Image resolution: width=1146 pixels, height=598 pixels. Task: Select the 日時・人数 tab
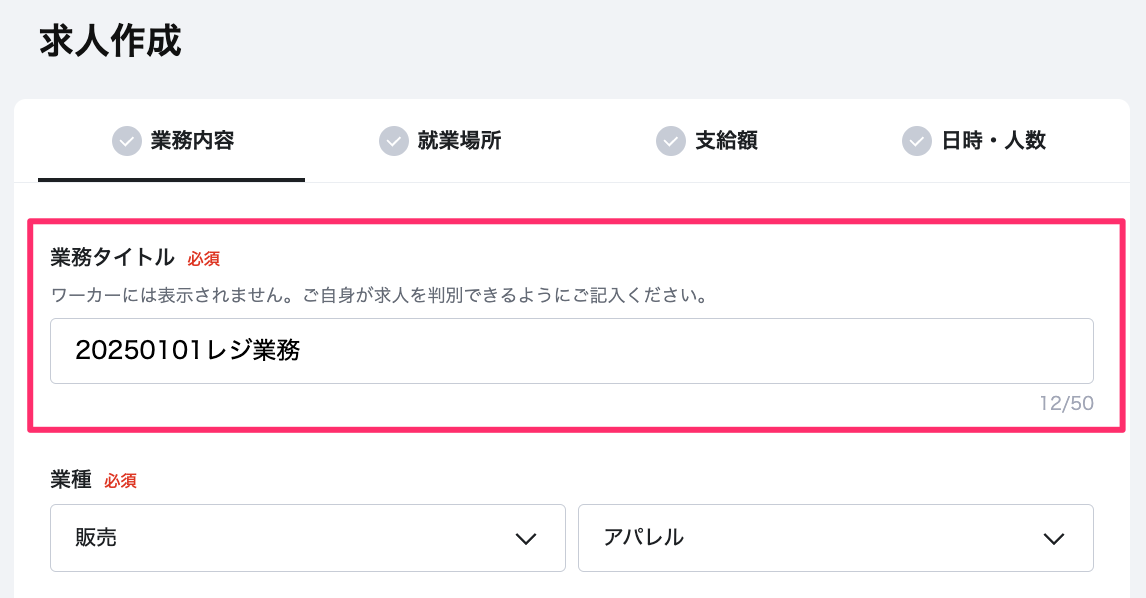(x=993, y=141)
